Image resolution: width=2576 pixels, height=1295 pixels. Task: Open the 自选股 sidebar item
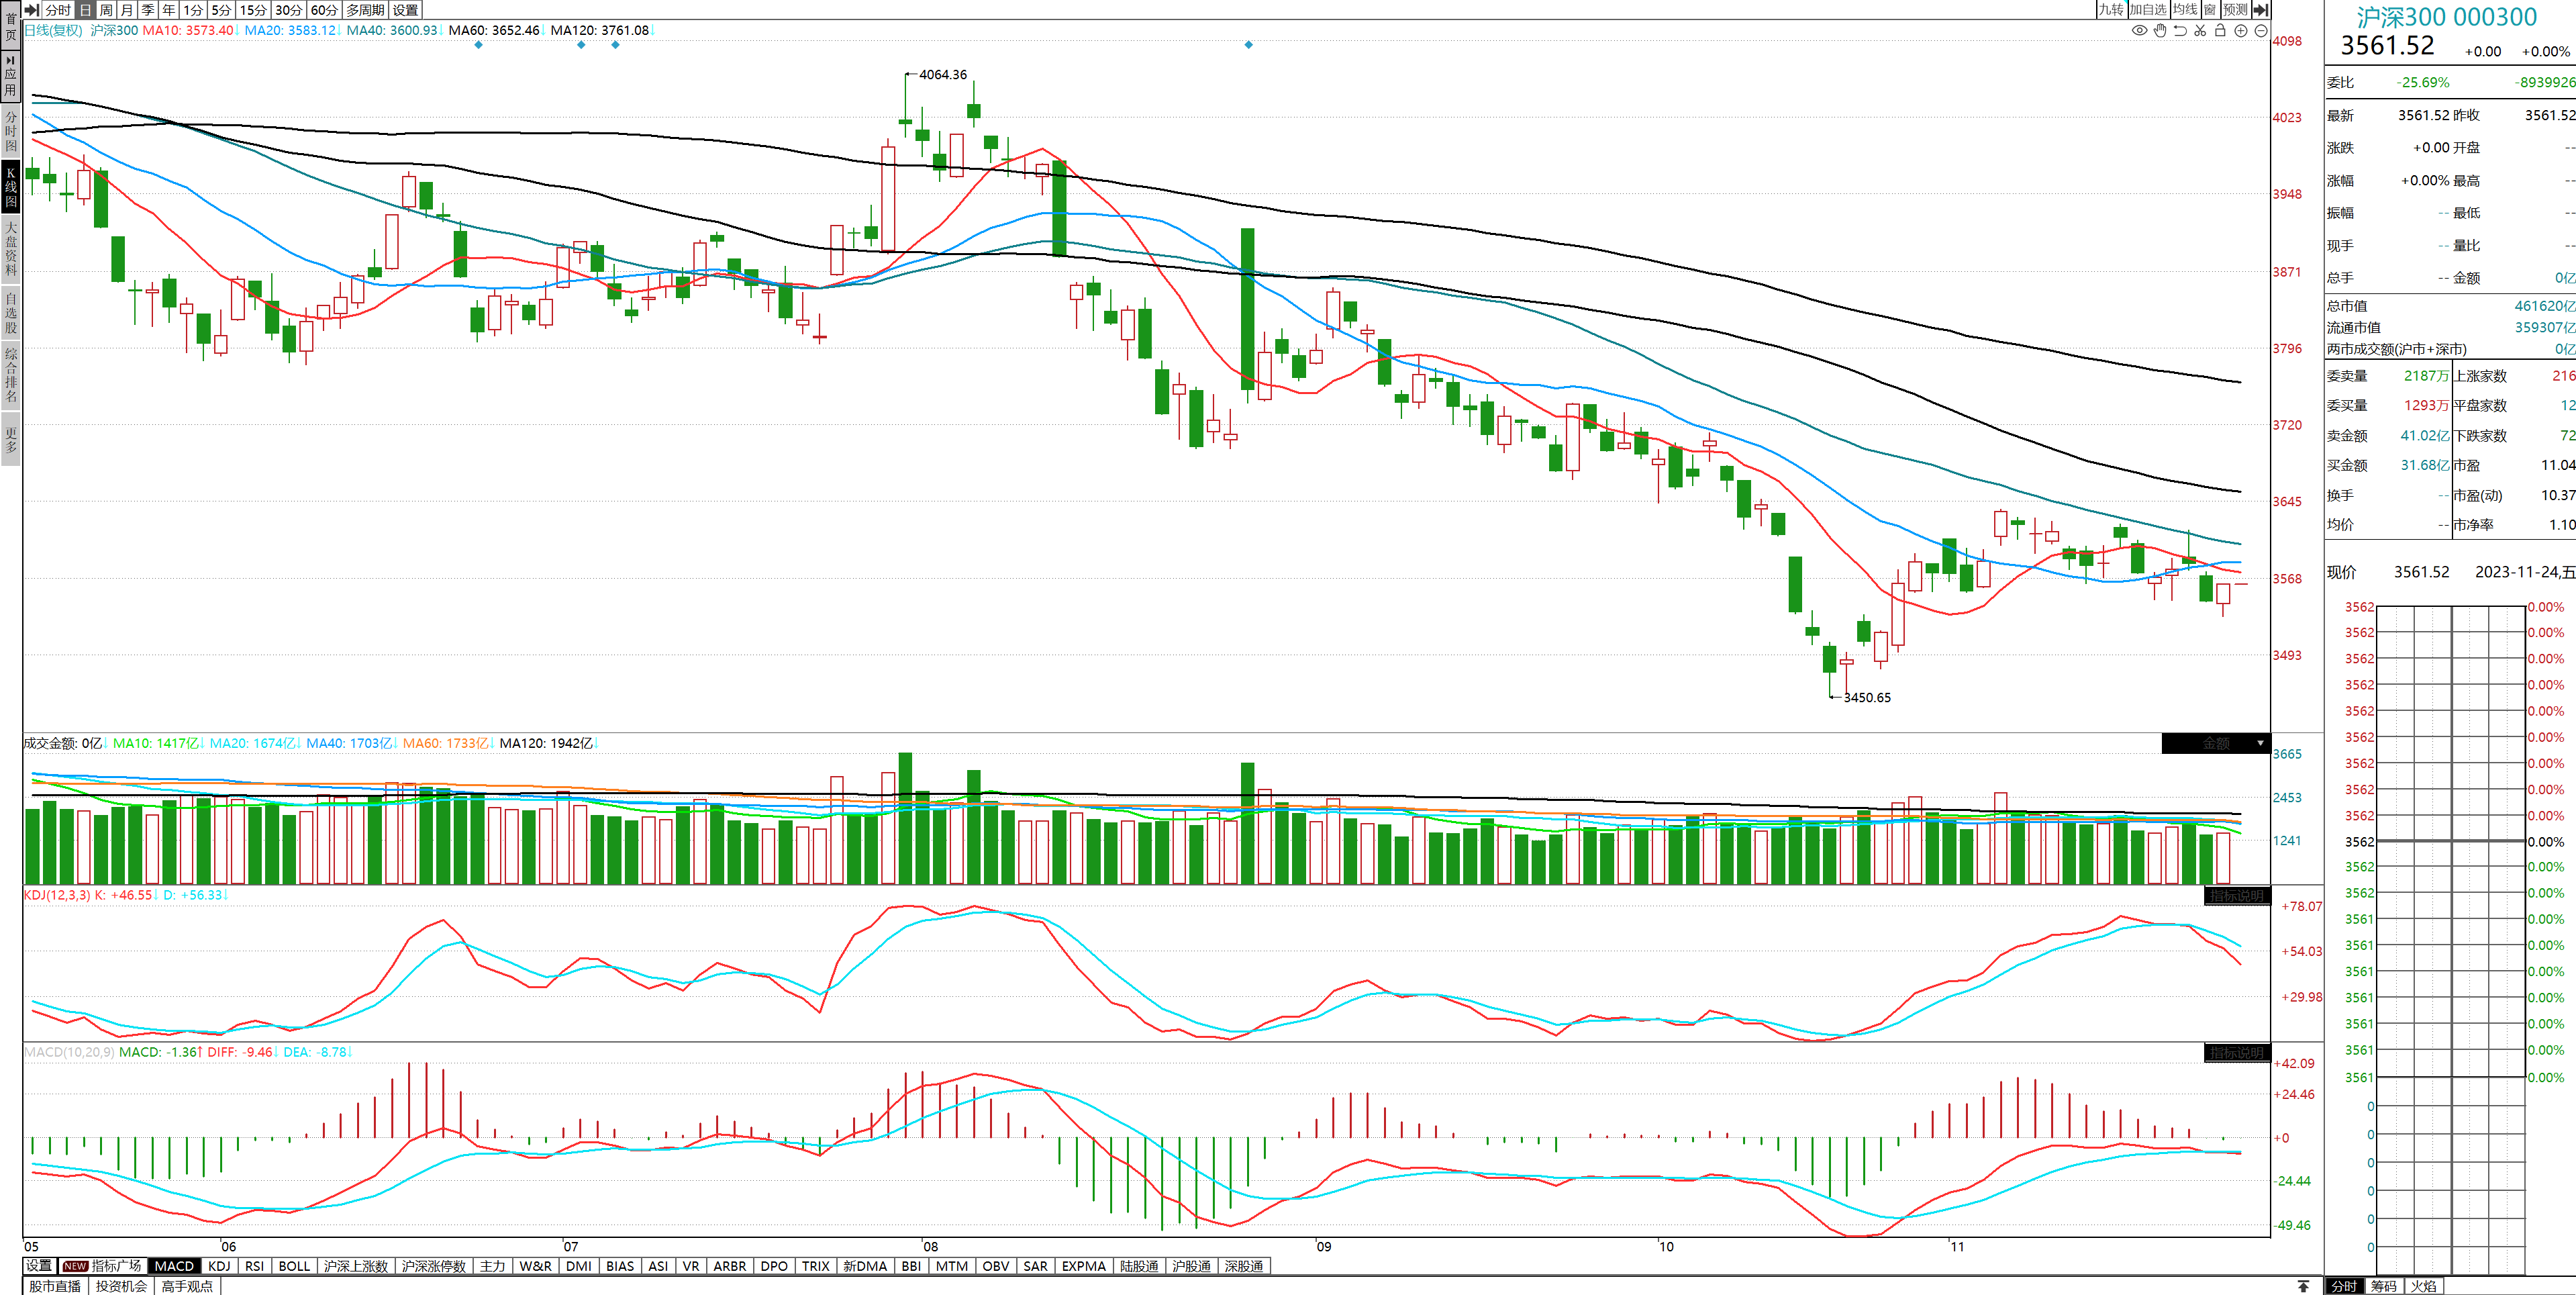[10, 313]
